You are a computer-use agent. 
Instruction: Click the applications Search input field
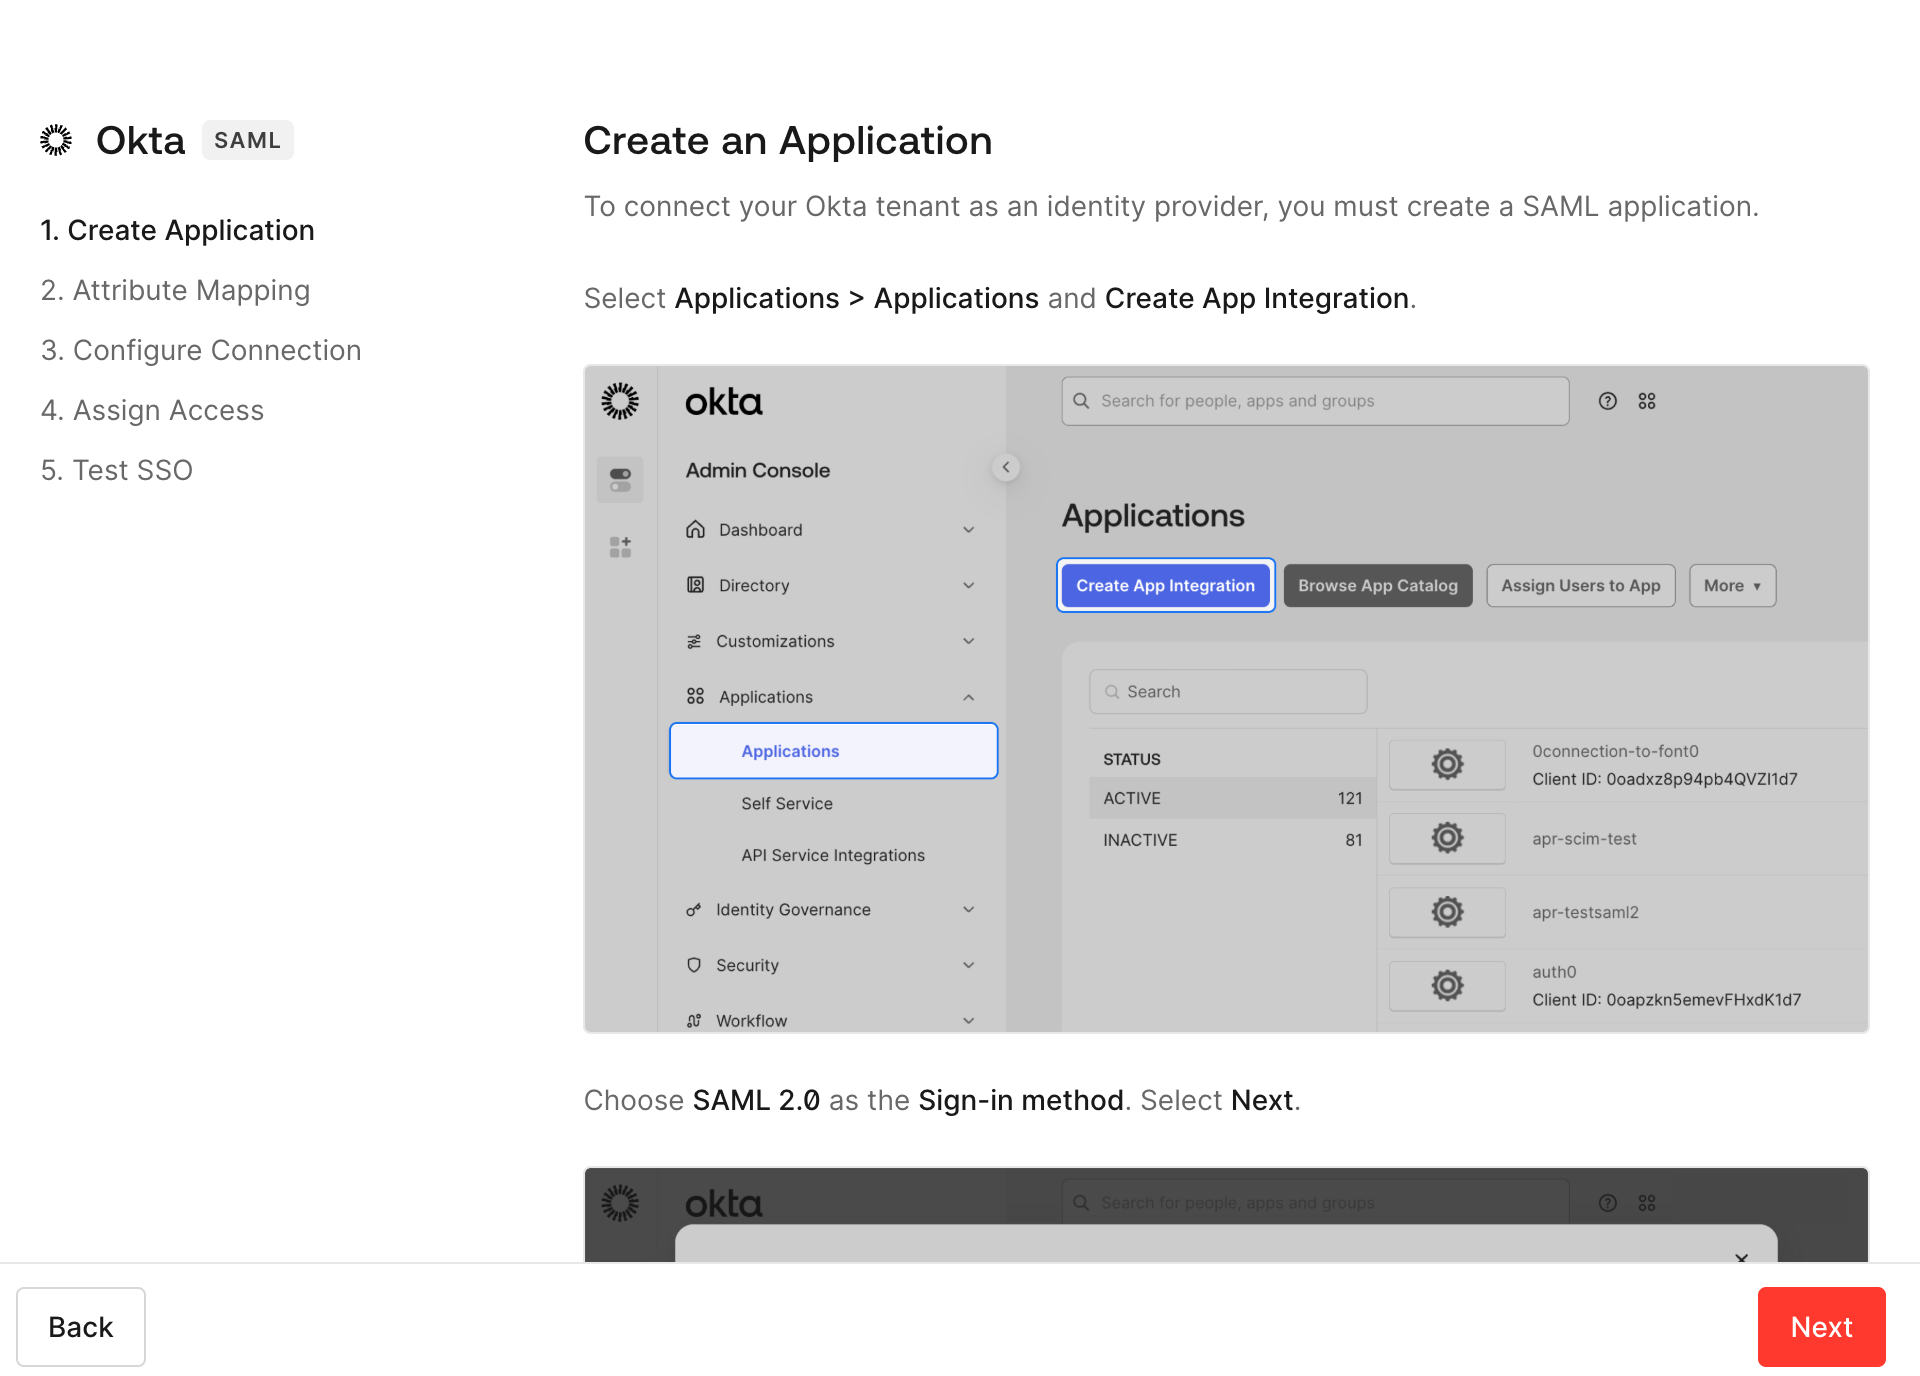[1228, 692]
